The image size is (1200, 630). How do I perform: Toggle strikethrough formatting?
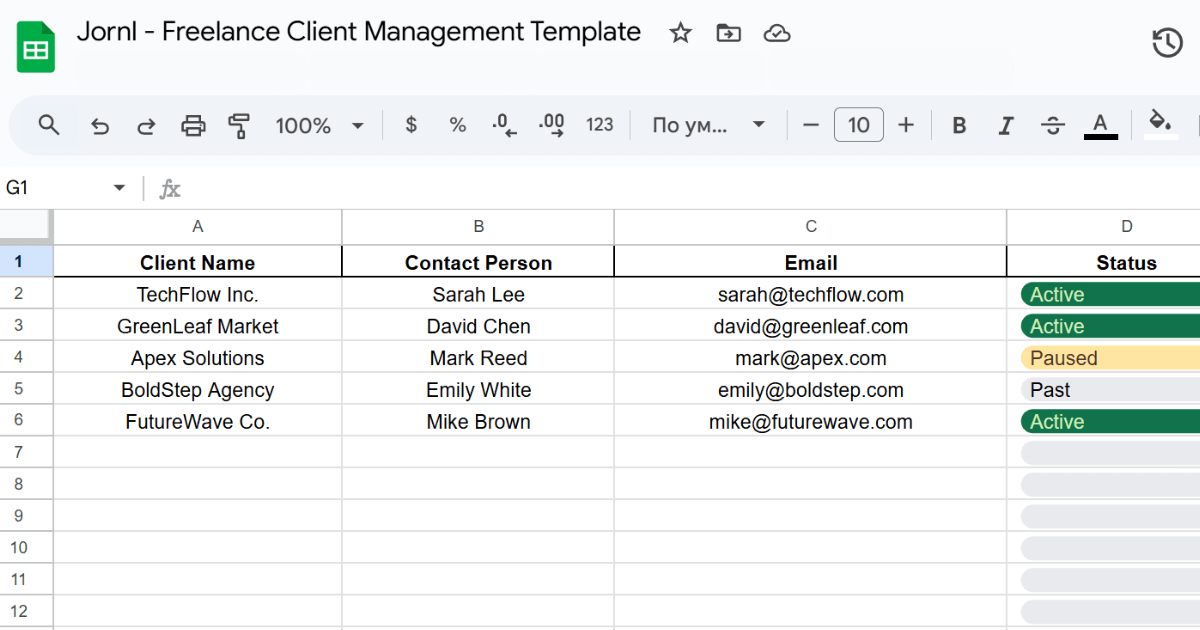pyautogui.click(x=1053, y=126)
